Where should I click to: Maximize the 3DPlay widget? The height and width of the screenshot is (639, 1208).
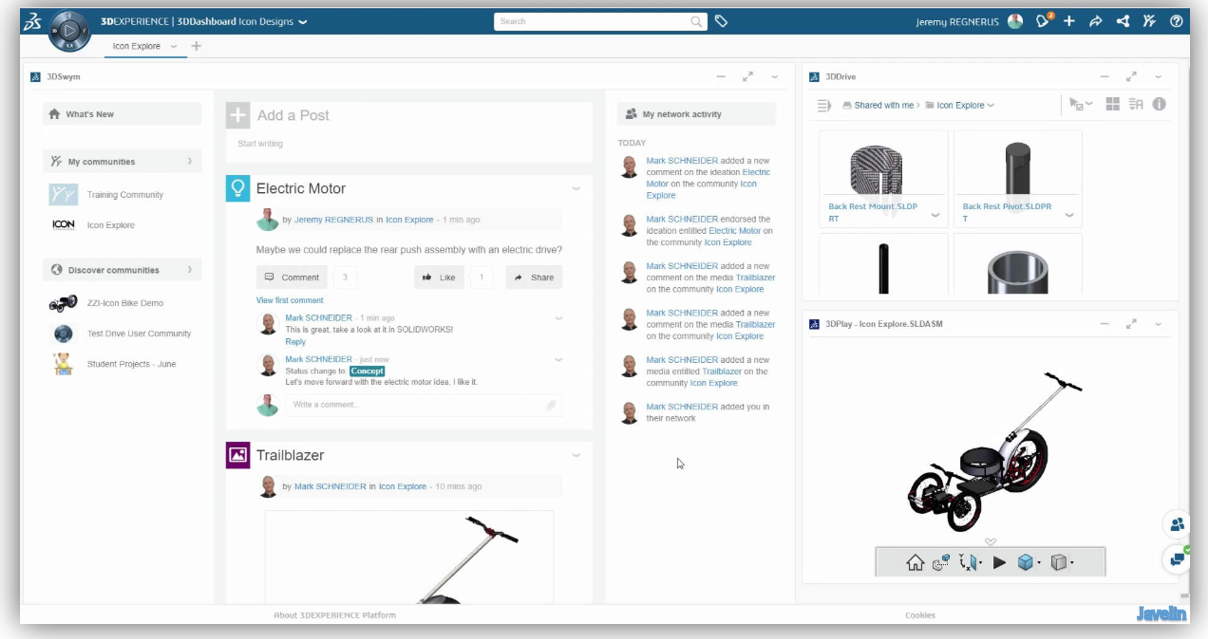(x=1131, y=324)
